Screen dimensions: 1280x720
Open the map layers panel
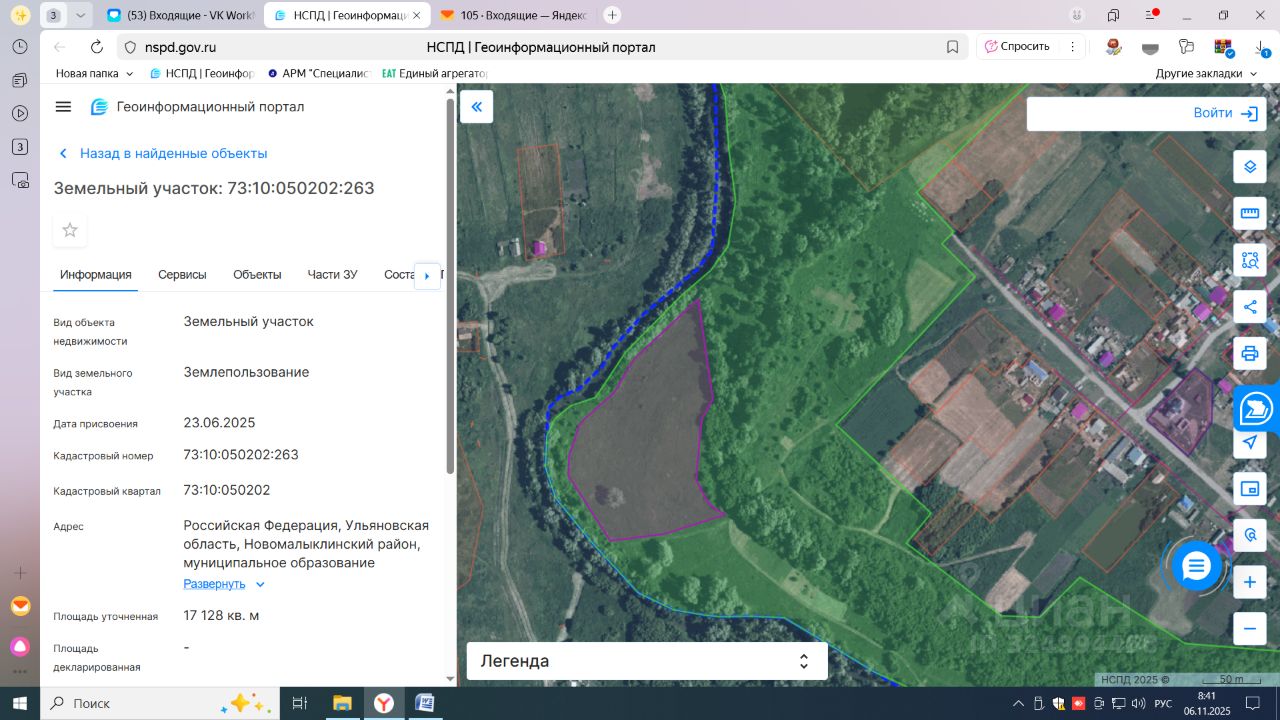pyautogui.click(x=1249, y=166)
